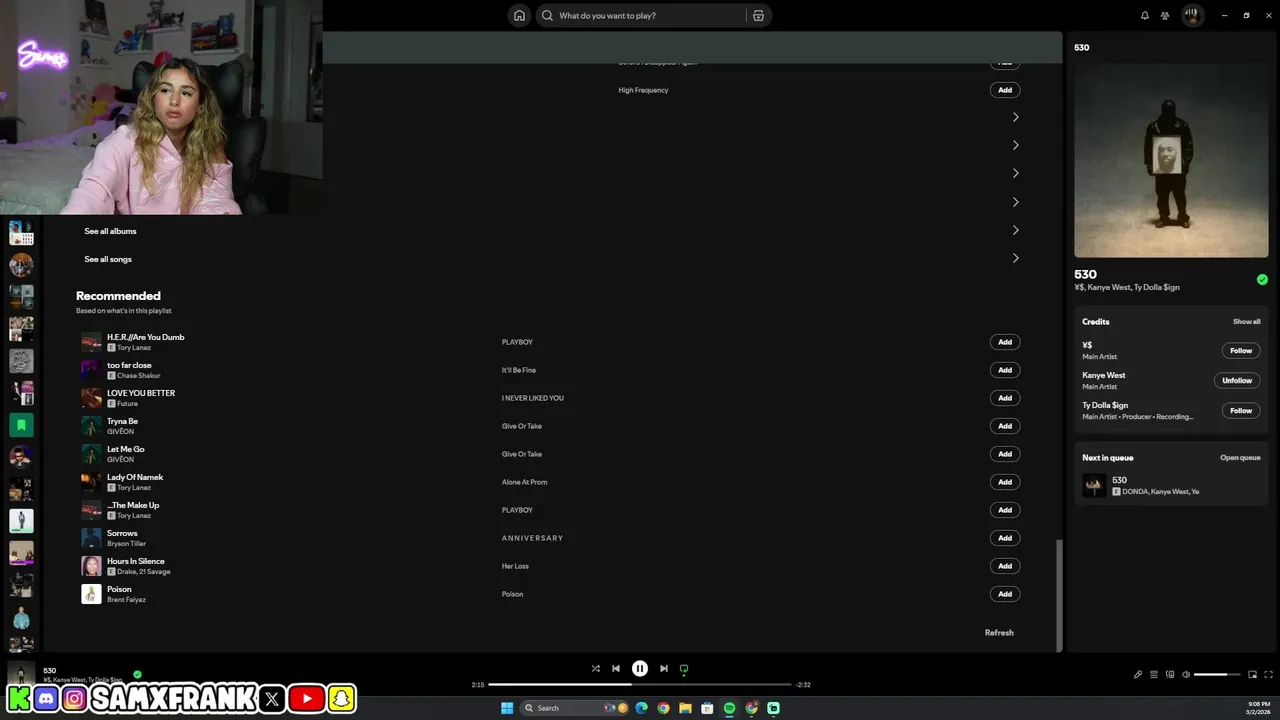This screenshot has height=720, width=1280.
Task: Seek on the song progress bar
Action: [x=640, y=685]
